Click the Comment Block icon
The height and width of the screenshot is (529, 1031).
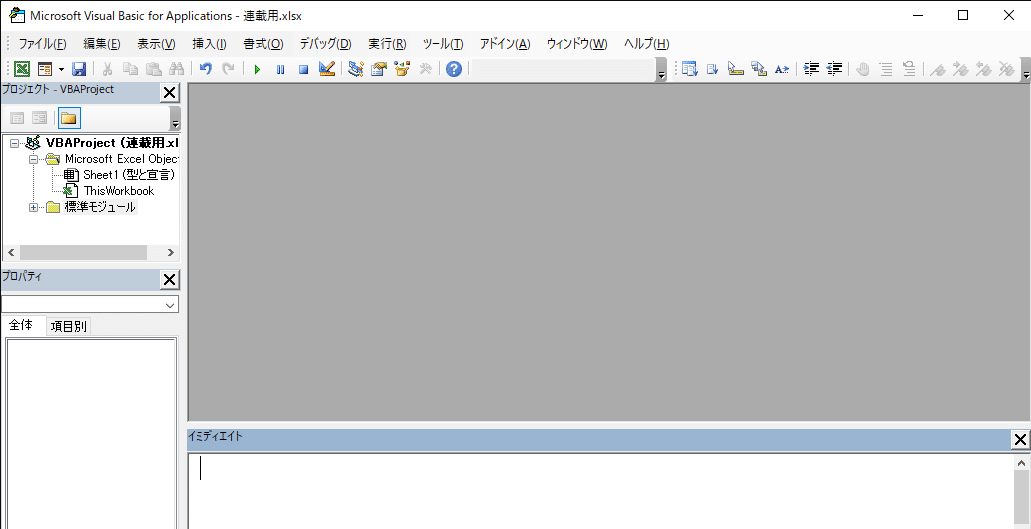pos(886,69)
